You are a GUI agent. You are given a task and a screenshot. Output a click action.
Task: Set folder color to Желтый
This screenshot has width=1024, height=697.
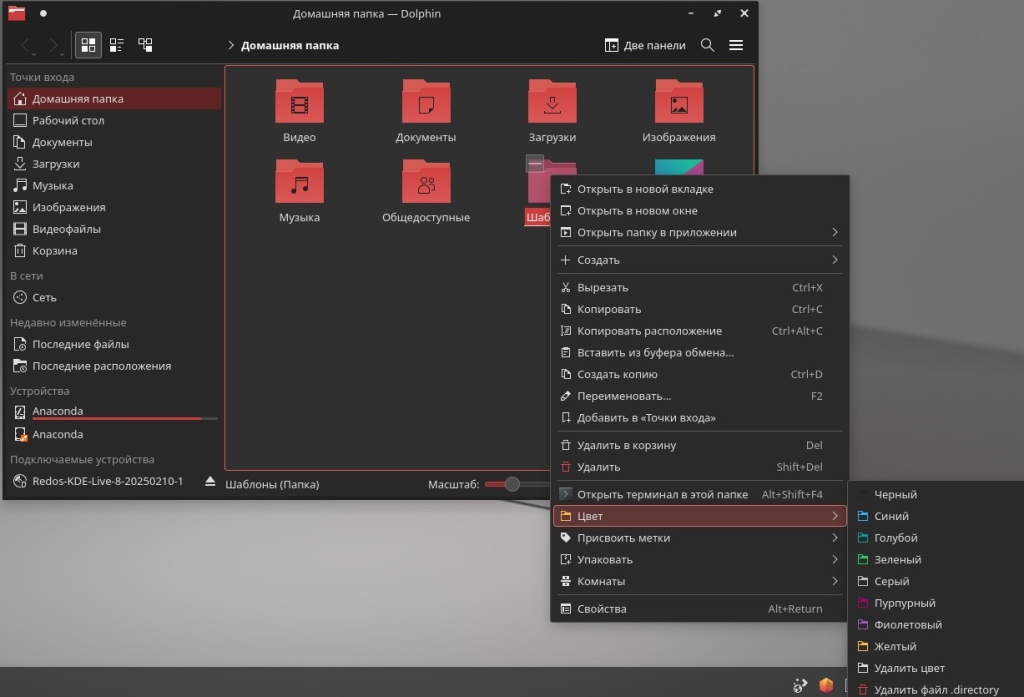pyautogui.click(x=895, y=647)
